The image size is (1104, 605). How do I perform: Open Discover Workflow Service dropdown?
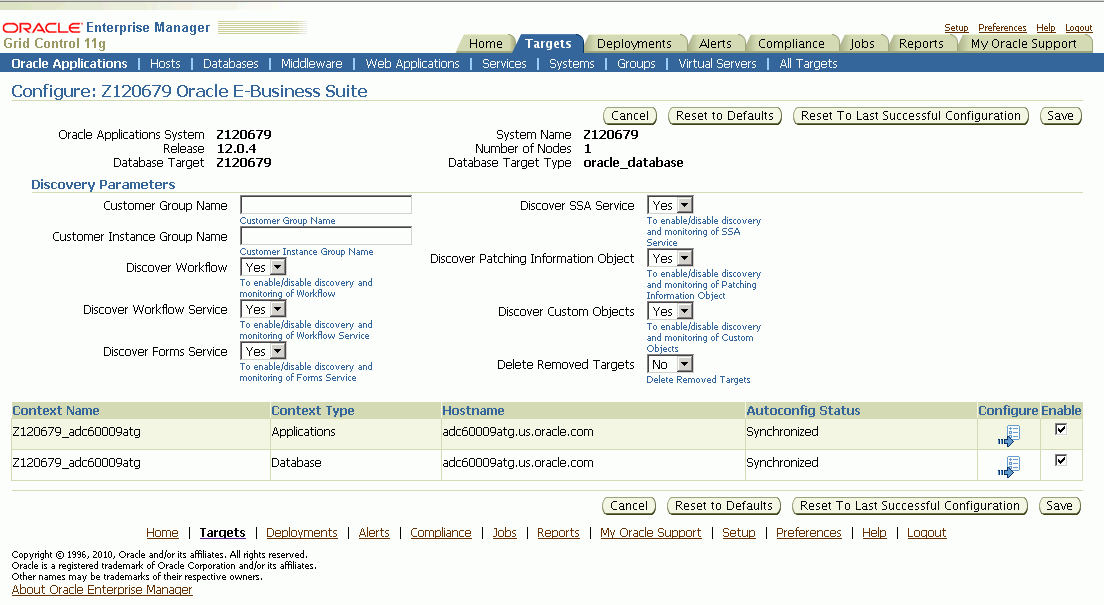263,310
